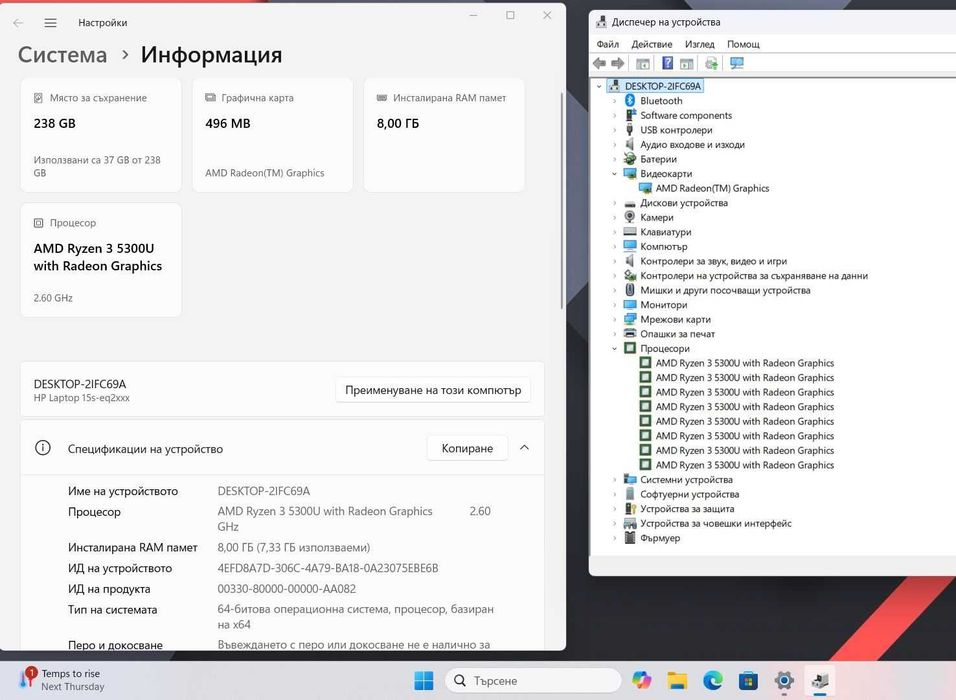This screenshot has height=700, width=956.
Task: Click the Графична карта 496 MB card
Action: 273,135
